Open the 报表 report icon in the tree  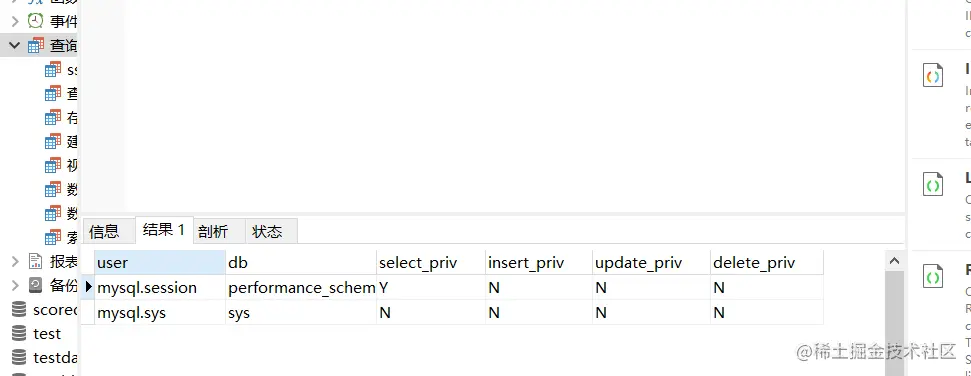click(36, 261)
